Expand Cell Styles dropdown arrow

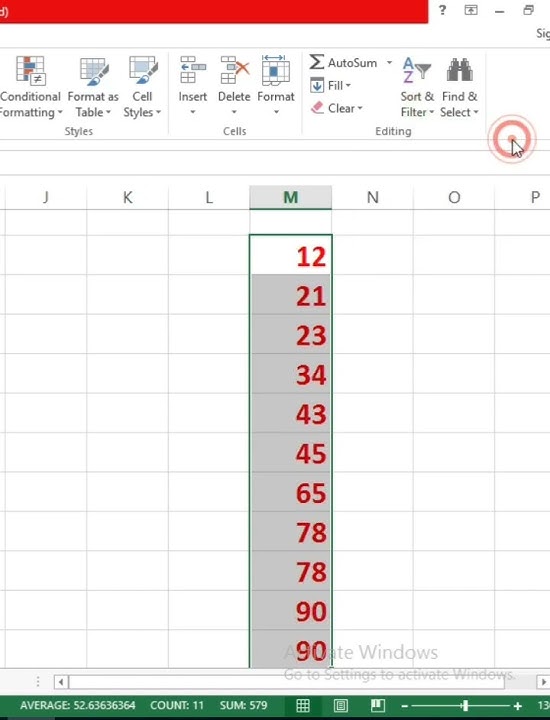158,112
